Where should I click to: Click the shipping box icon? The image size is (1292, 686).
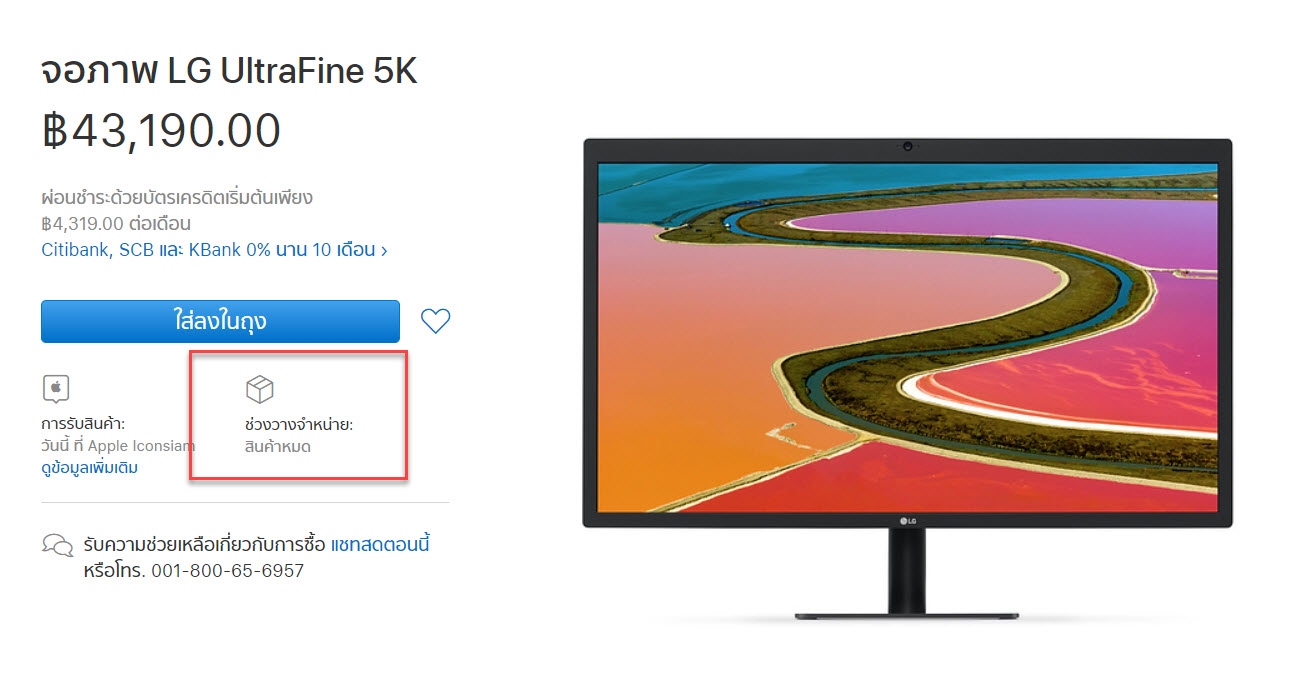tap(259, 389)
